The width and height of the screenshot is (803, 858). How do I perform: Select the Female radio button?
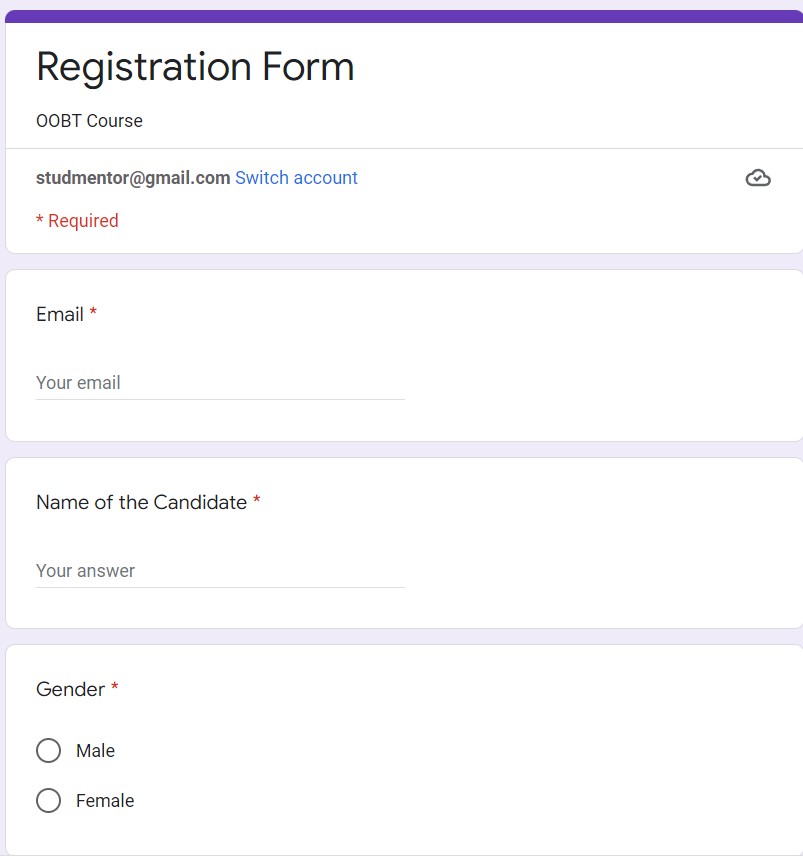[49, 801]
